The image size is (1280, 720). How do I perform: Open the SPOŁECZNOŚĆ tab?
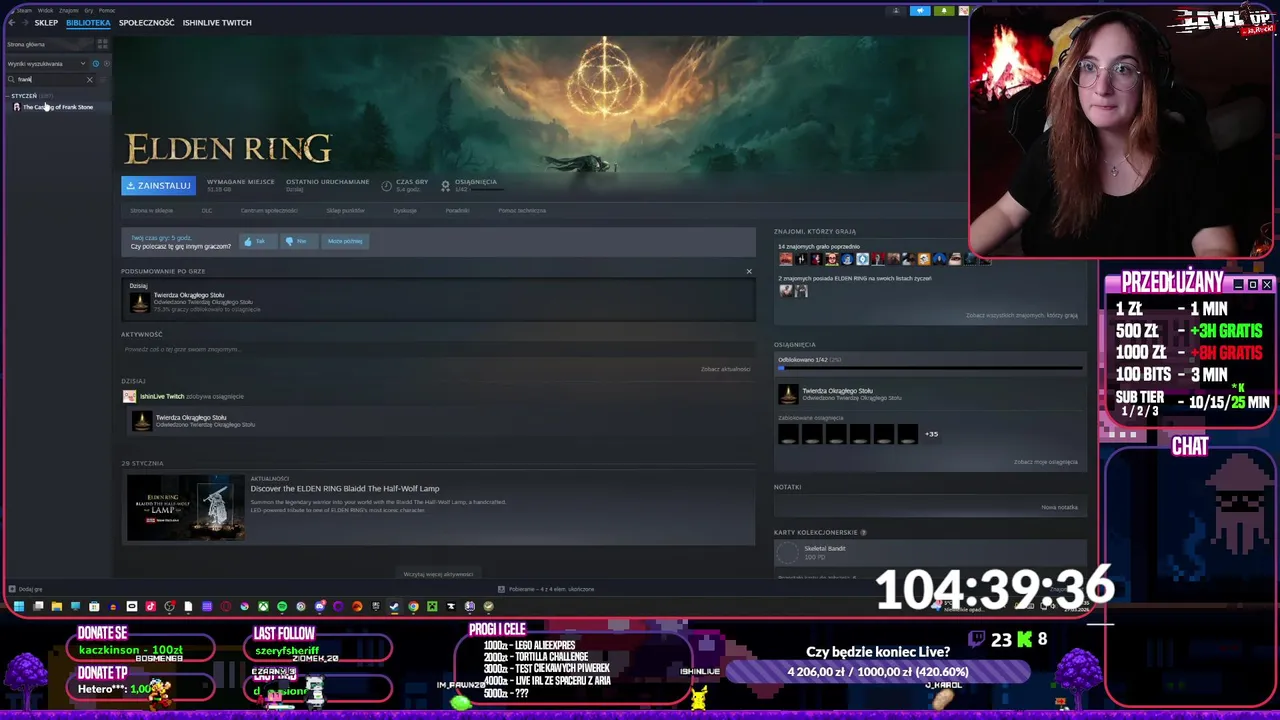coord(146,22)
